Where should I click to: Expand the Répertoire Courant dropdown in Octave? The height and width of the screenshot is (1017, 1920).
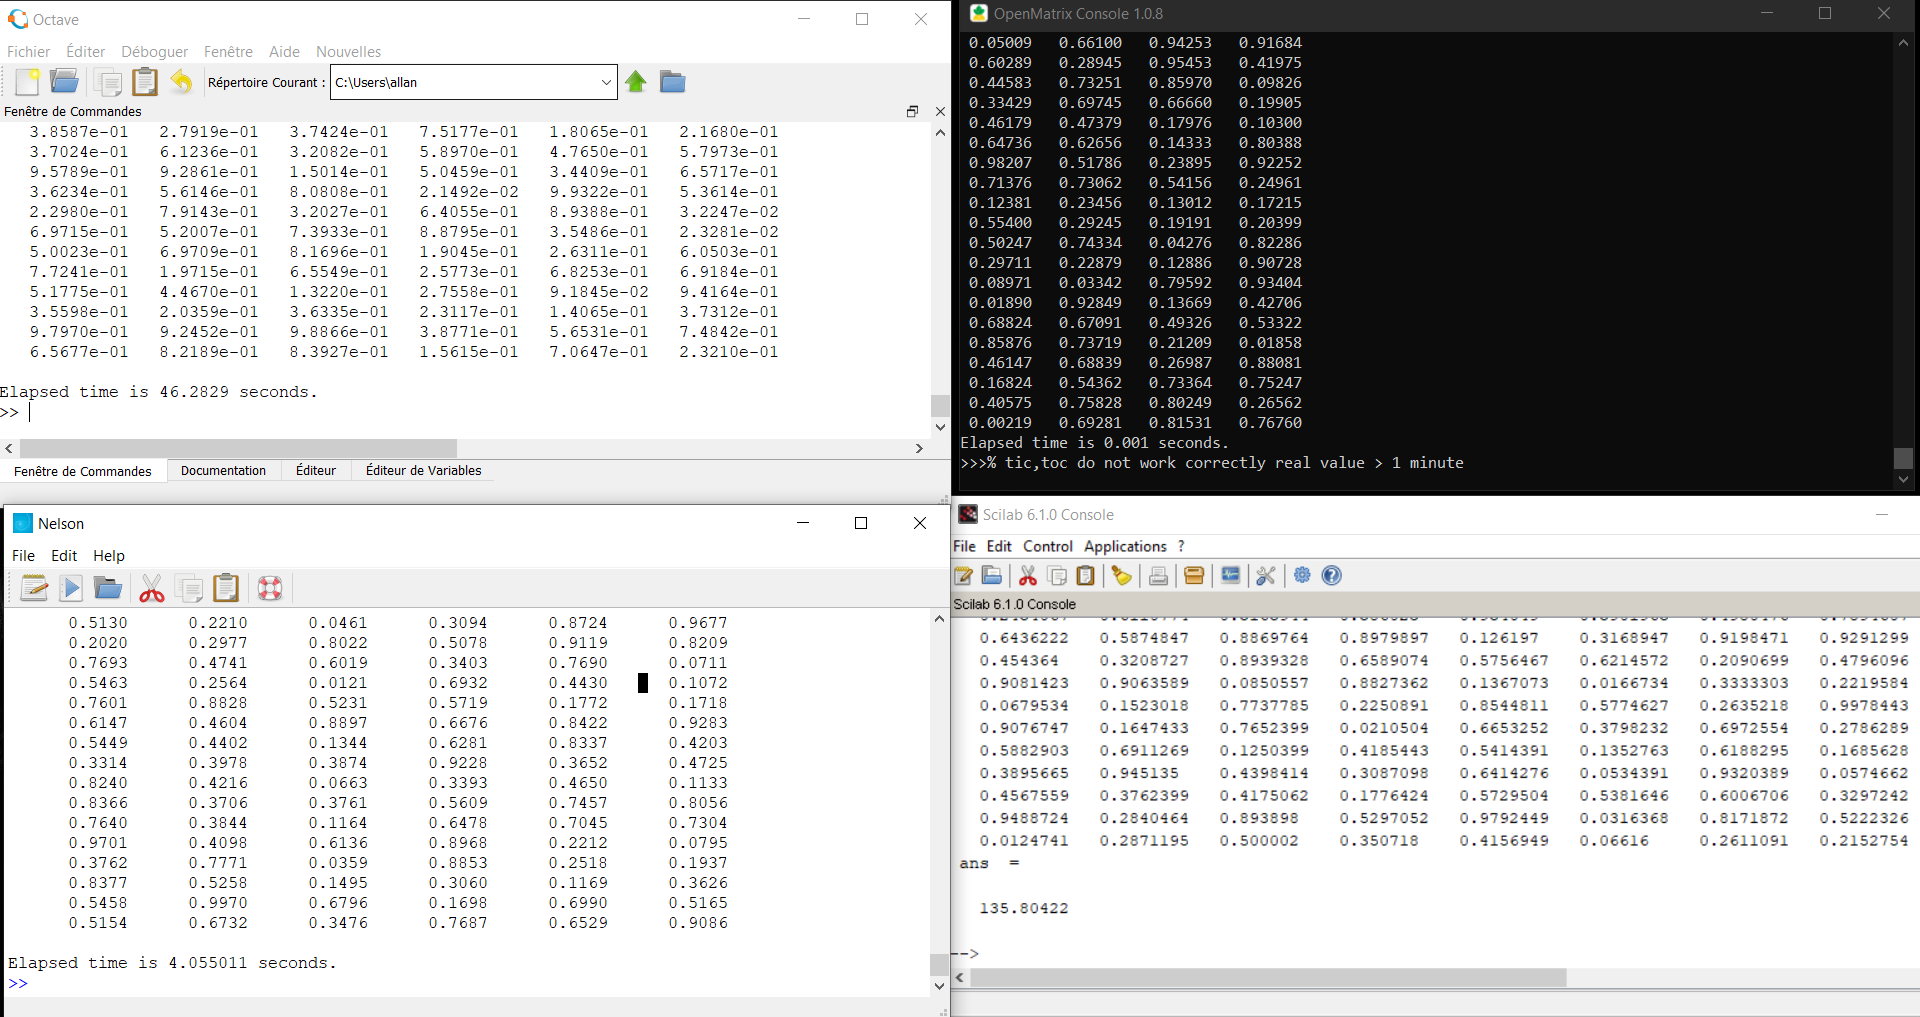point(606,82)
